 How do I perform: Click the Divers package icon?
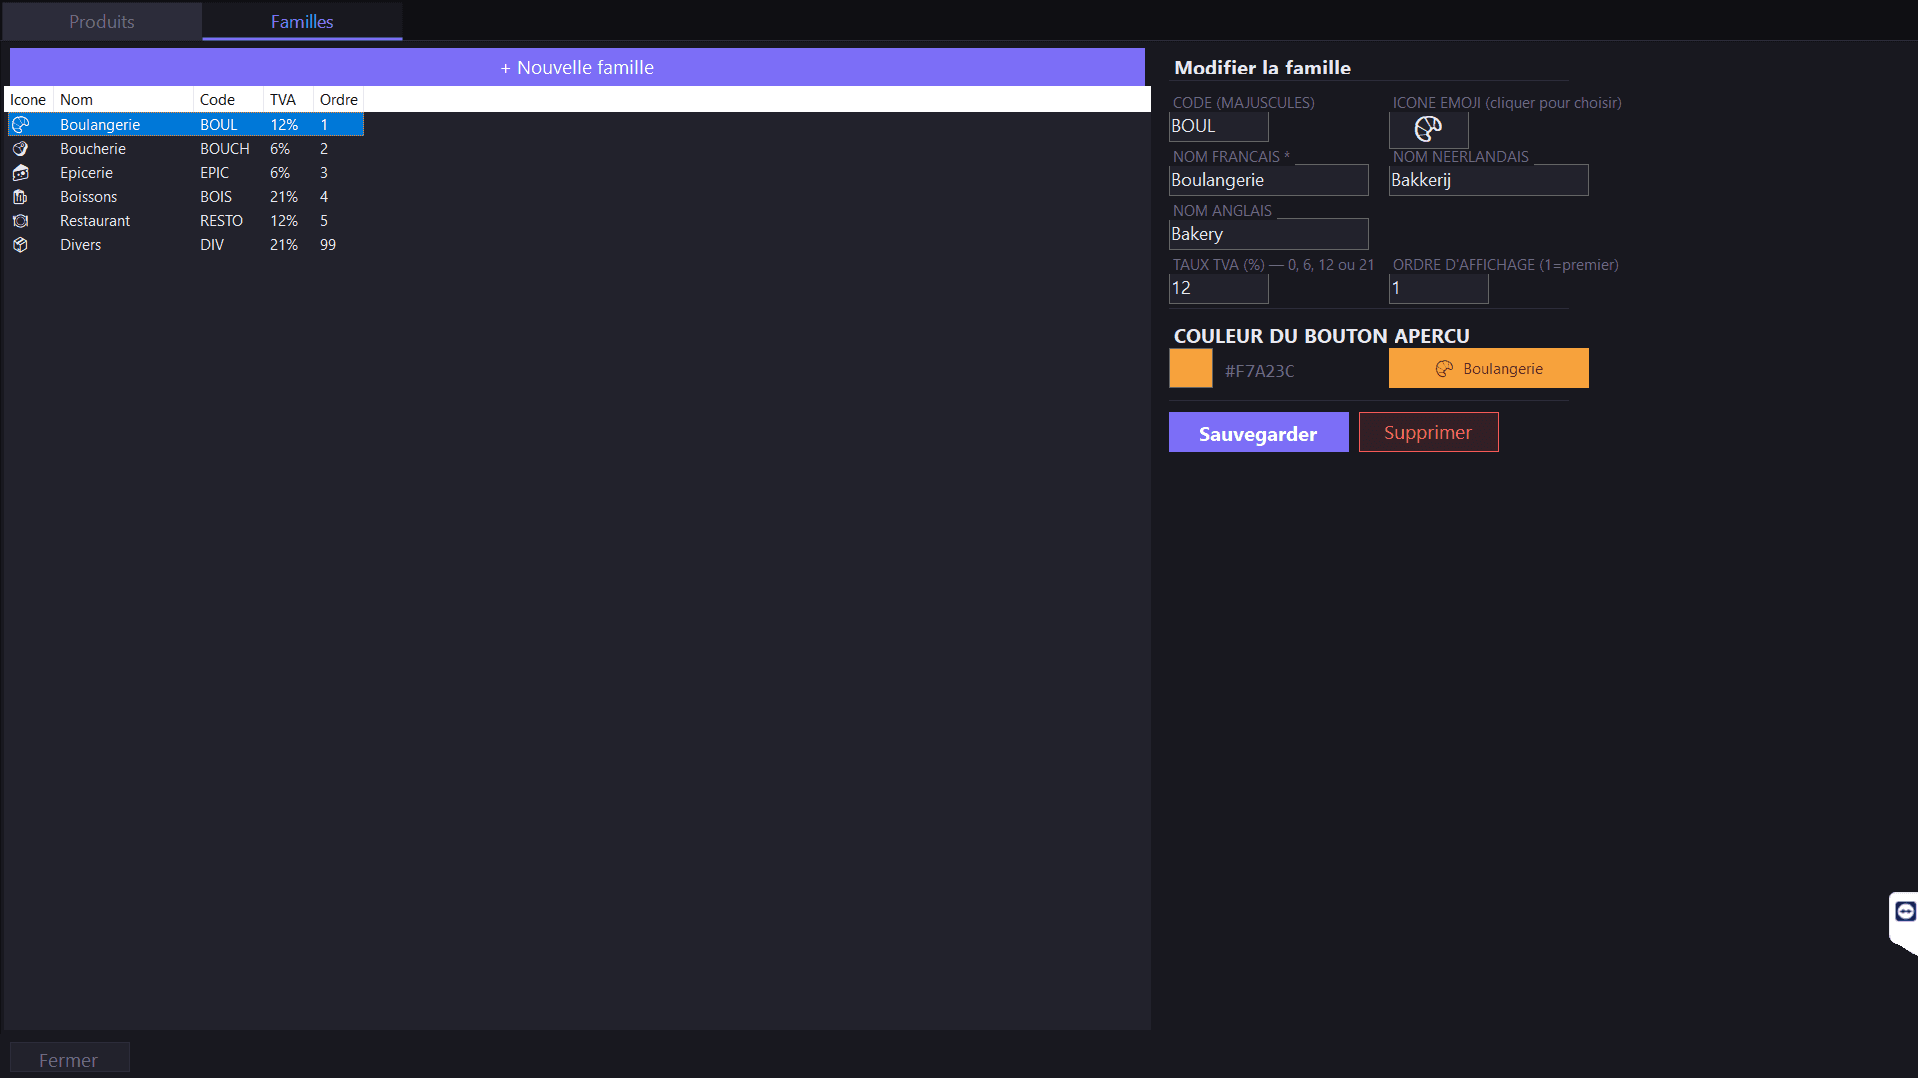click(x=20, y=245)
